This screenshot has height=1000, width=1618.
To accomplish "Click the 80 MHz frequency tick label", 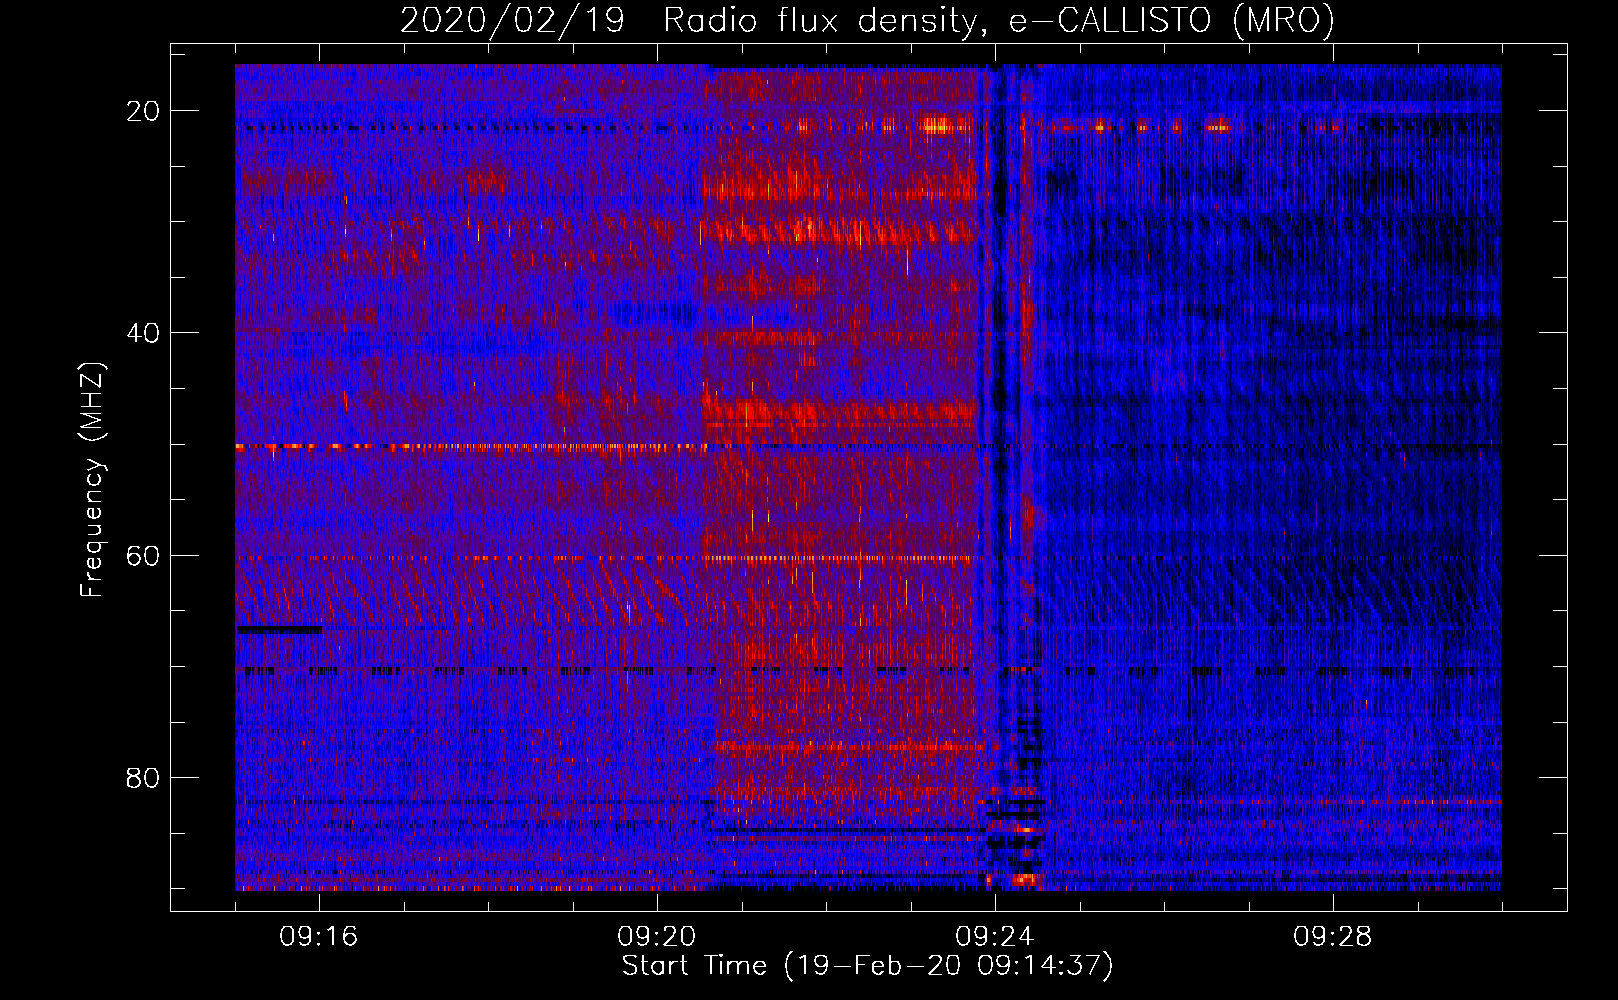I will (143, 778).
